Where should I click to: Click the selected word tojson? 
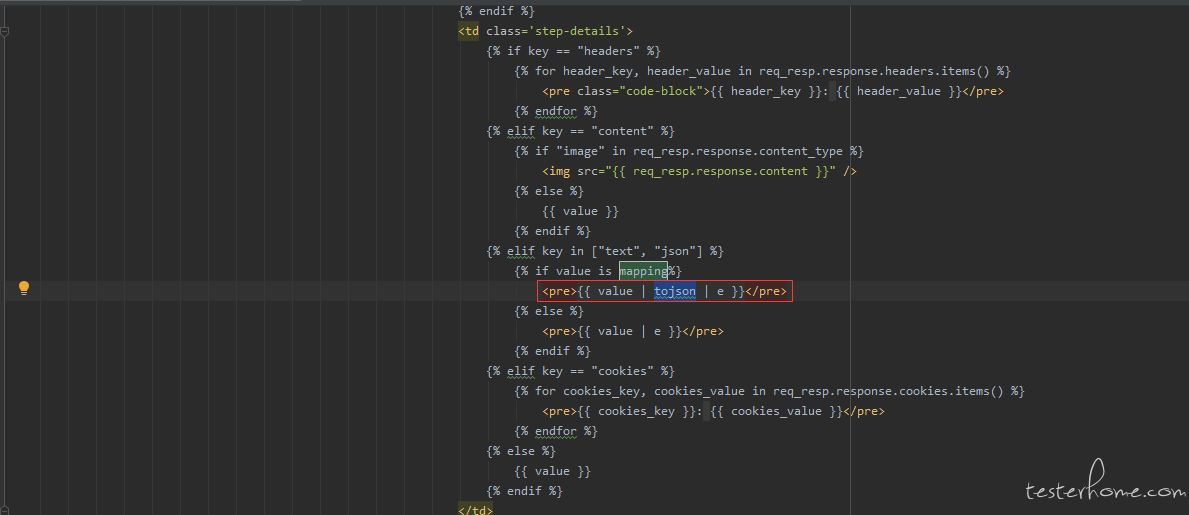pos(675,291)
